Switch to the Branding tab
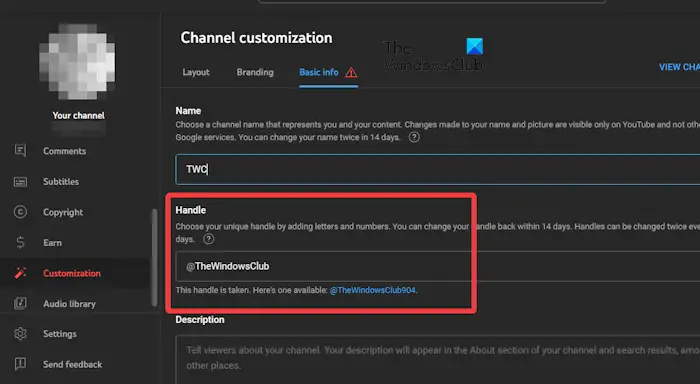The image size is (700, 384). 255,72
